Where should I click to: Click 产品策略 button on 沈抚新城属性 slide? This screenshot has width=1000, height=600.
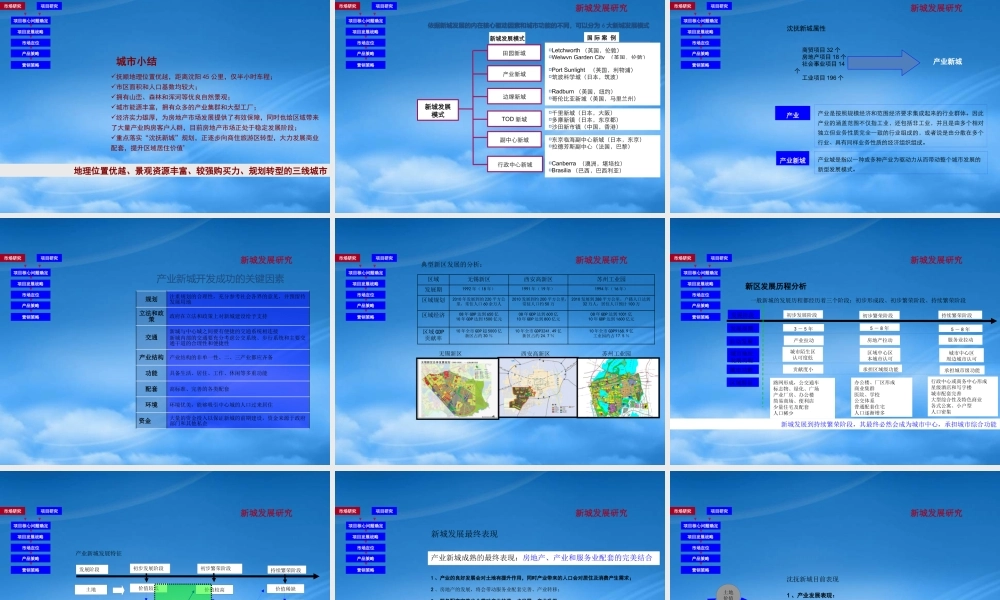tap(700, 54)
